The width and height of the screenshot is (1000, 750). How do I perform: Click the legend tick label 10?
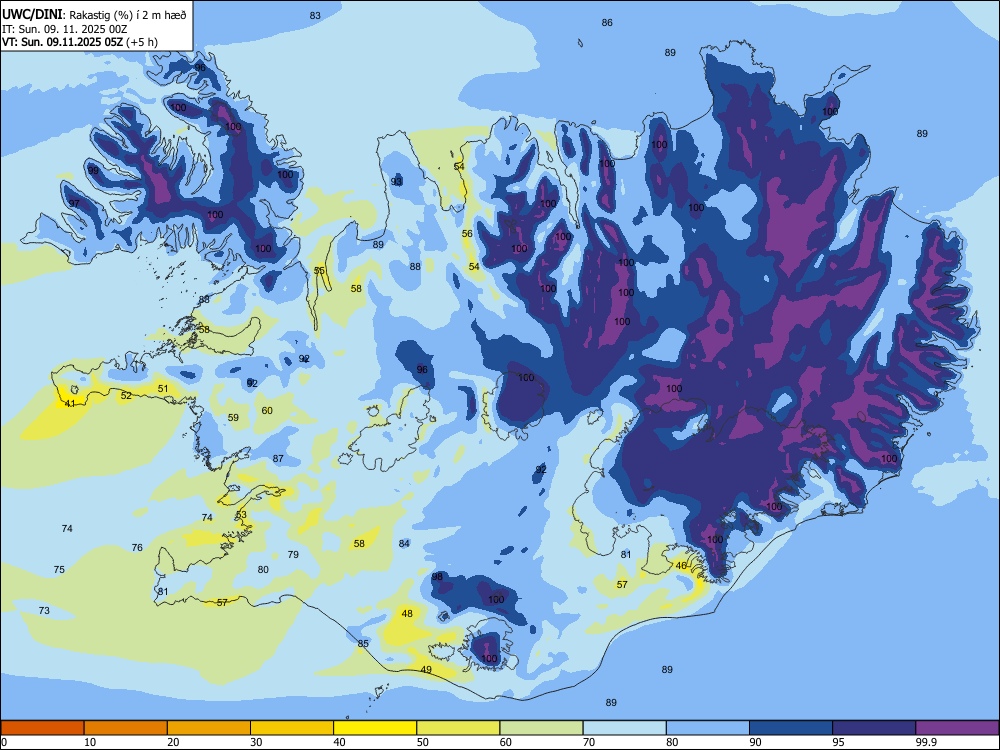pos(90,742)
